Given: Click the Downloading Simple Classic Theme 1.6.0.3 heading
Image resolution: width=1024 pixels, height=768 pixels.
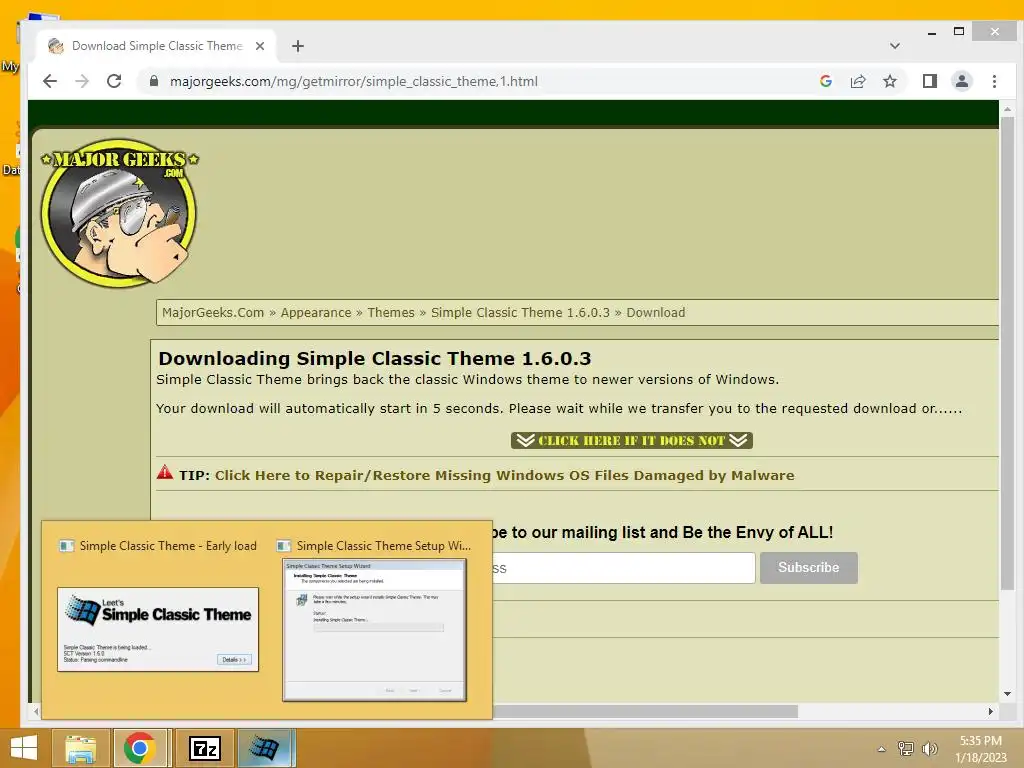Looking at the screenshot, I should point(375,359).
